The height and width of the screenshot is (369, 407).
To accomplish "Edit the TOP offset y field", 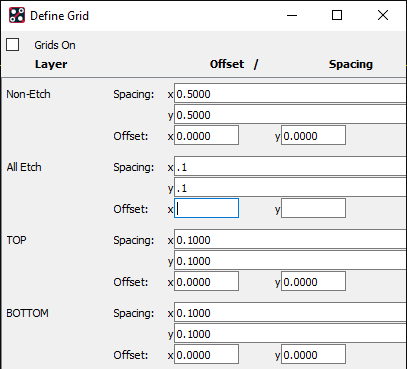I will coord(313,281).
